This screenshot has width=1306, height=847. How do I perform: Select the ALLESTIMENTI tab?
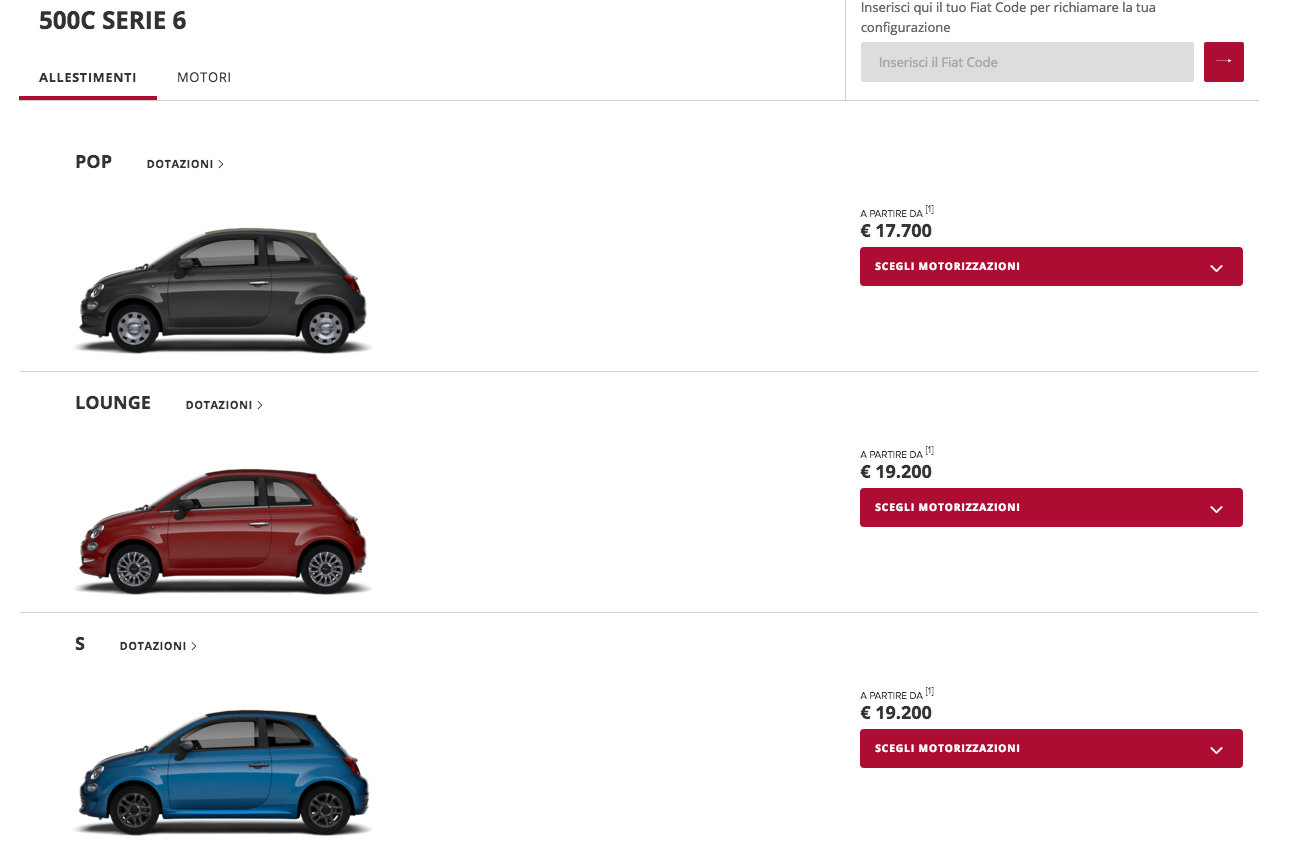click(88, 77)
